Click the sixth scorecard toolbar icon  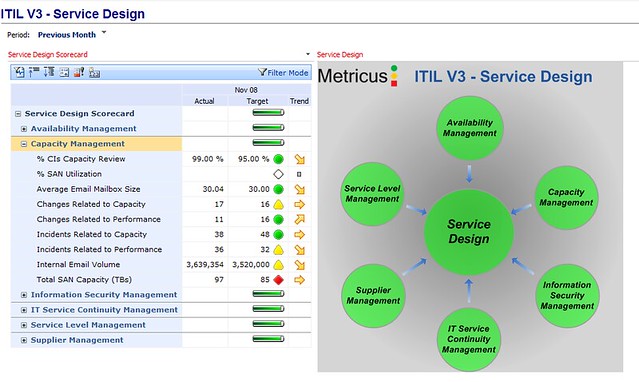[94, 73]
